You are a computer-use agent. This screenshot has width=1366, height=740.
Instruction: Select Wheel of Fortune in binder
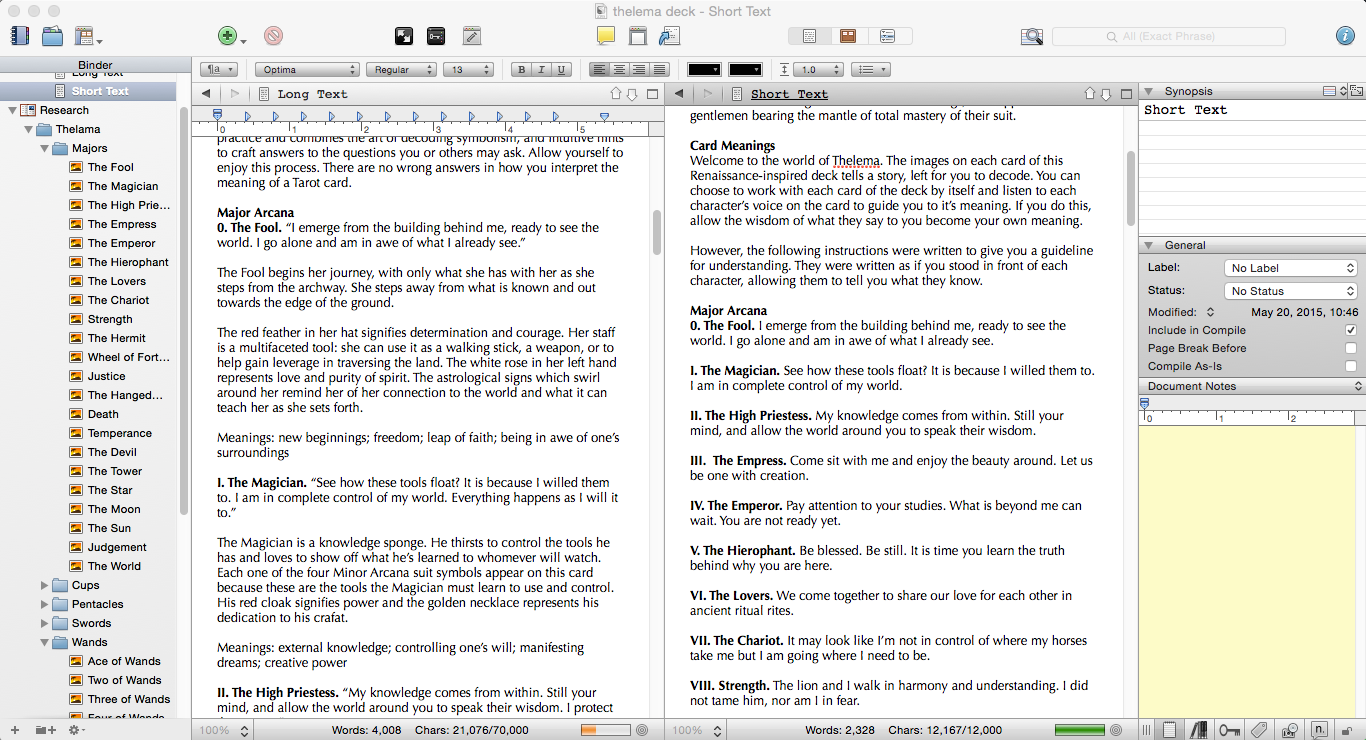coord(129,357)
